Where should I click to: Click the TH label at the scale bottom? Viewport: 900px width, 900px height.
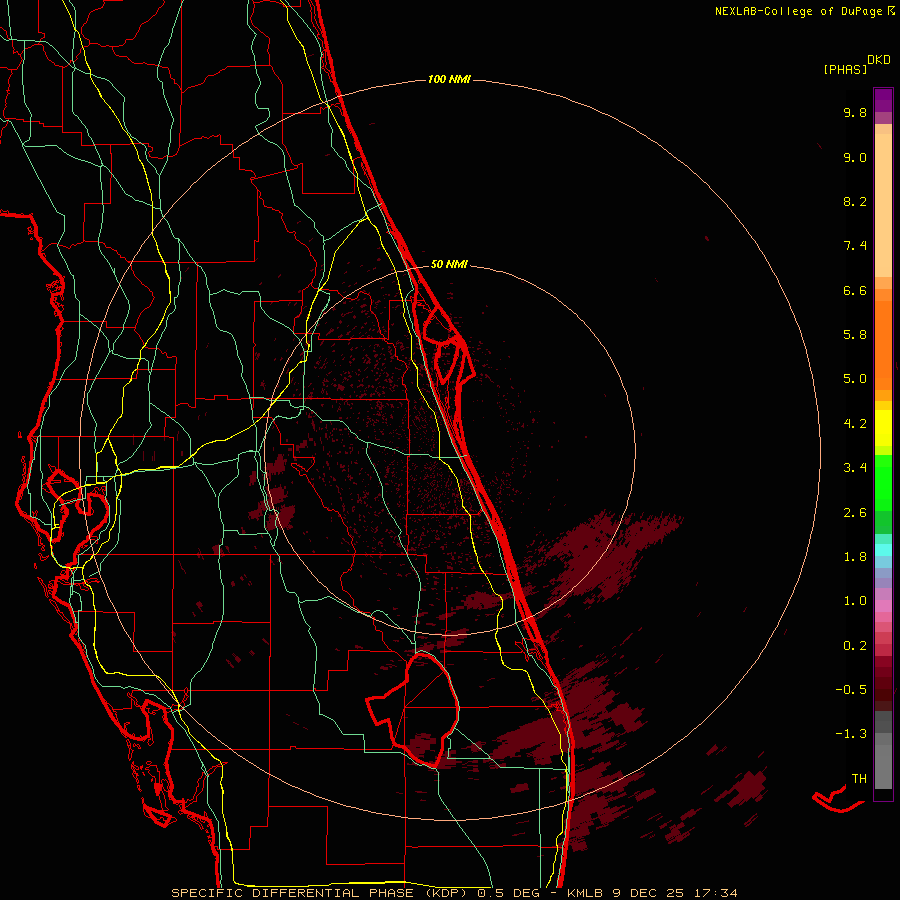pos(859,779)
